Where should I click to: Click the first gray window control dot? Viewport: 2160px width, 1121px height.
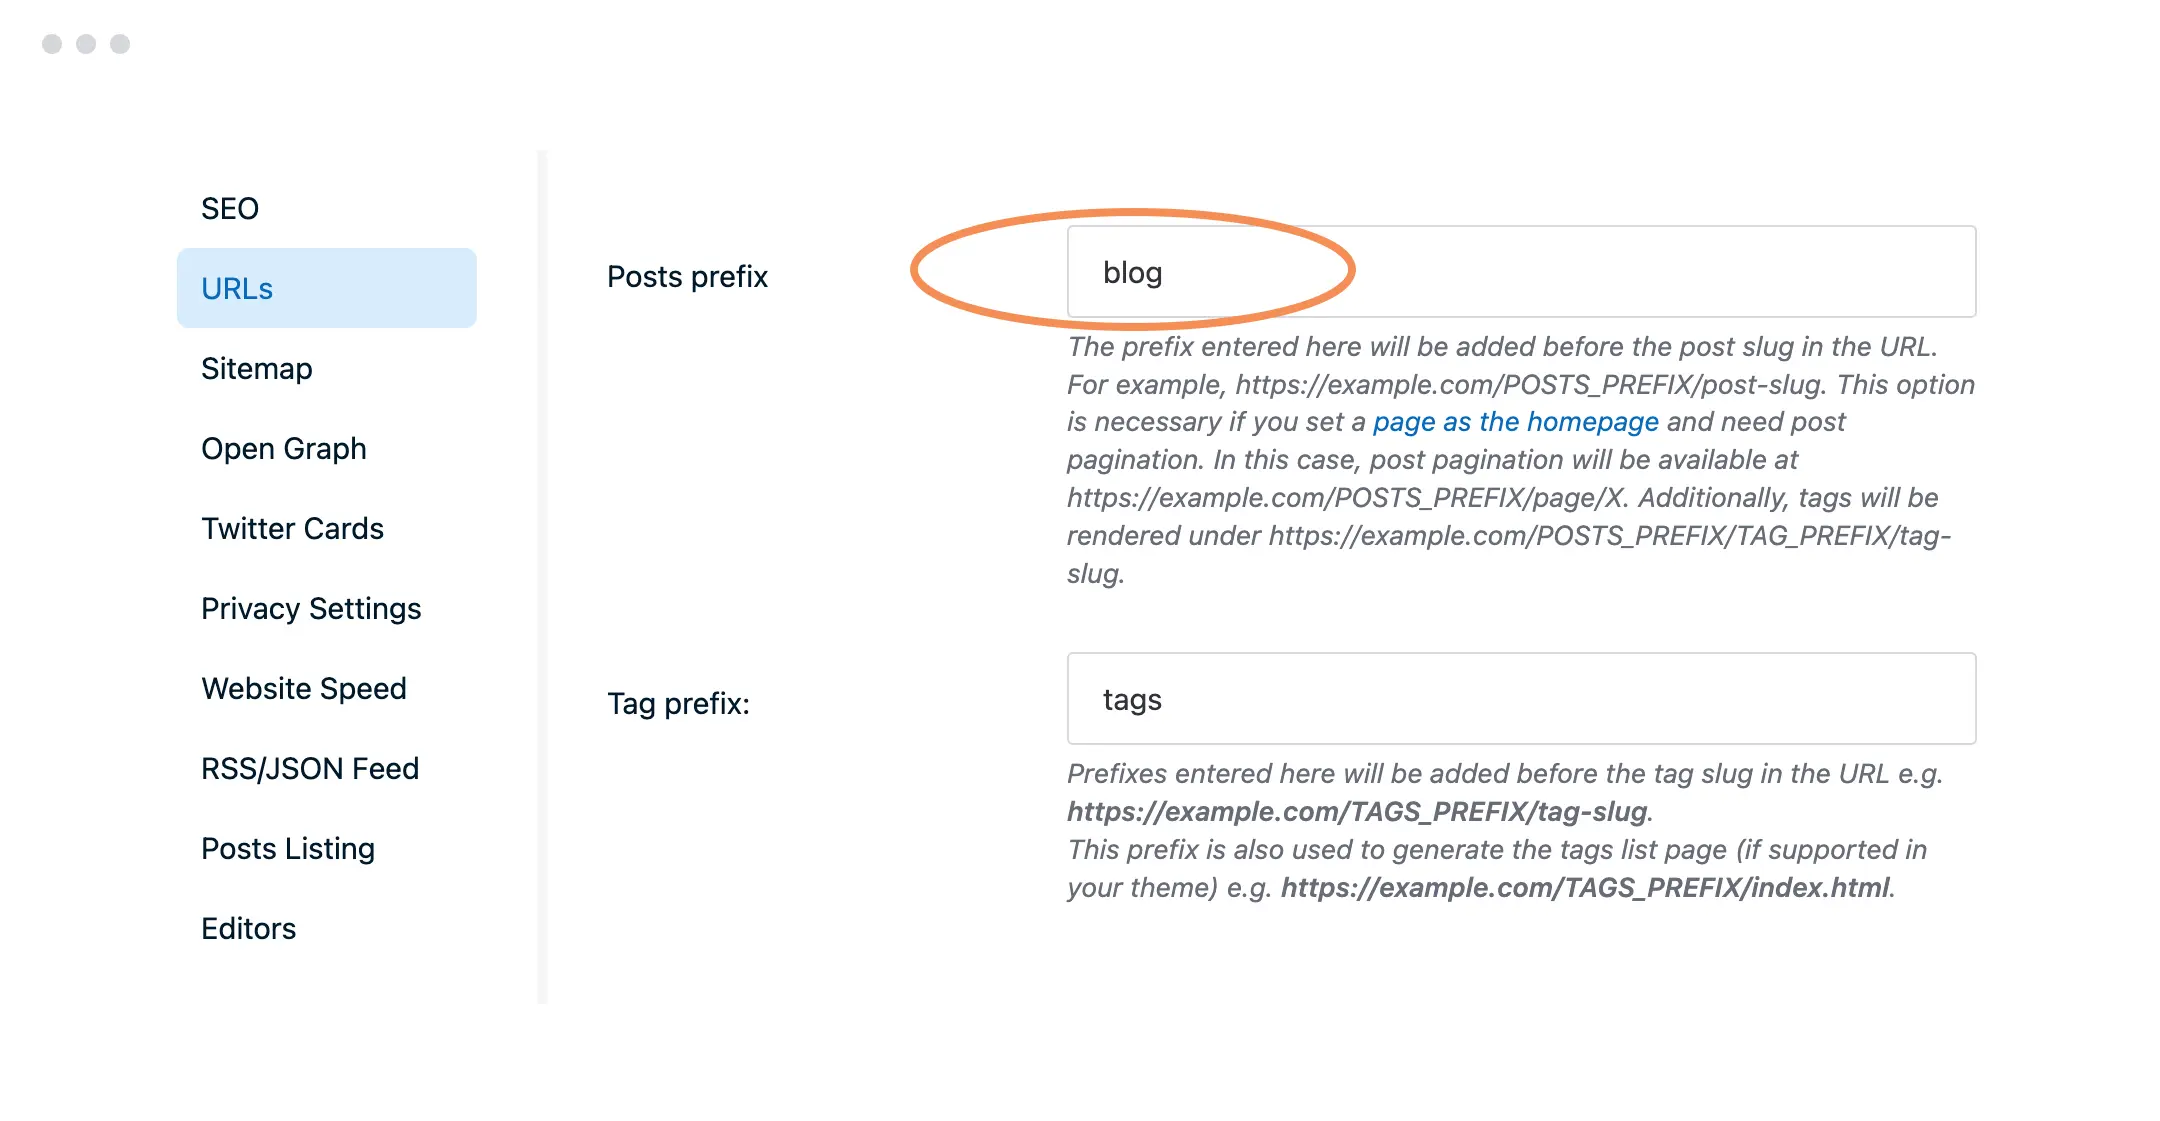click(x=52, y=44)
